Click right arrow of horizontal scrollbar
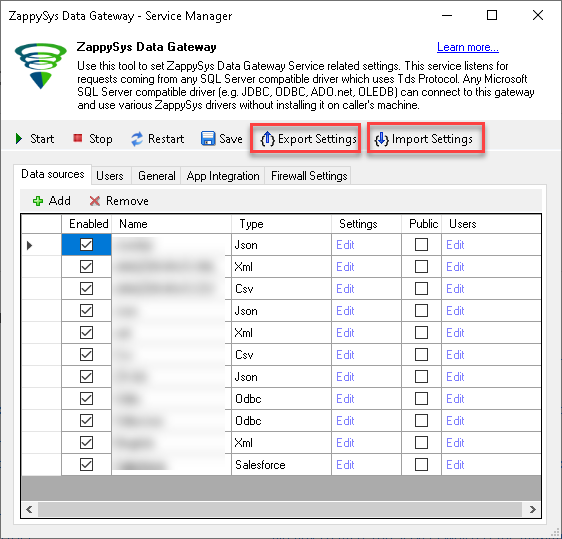Image resolution: width=562 pixels, height=539 pixels. [x=533, y=509]
